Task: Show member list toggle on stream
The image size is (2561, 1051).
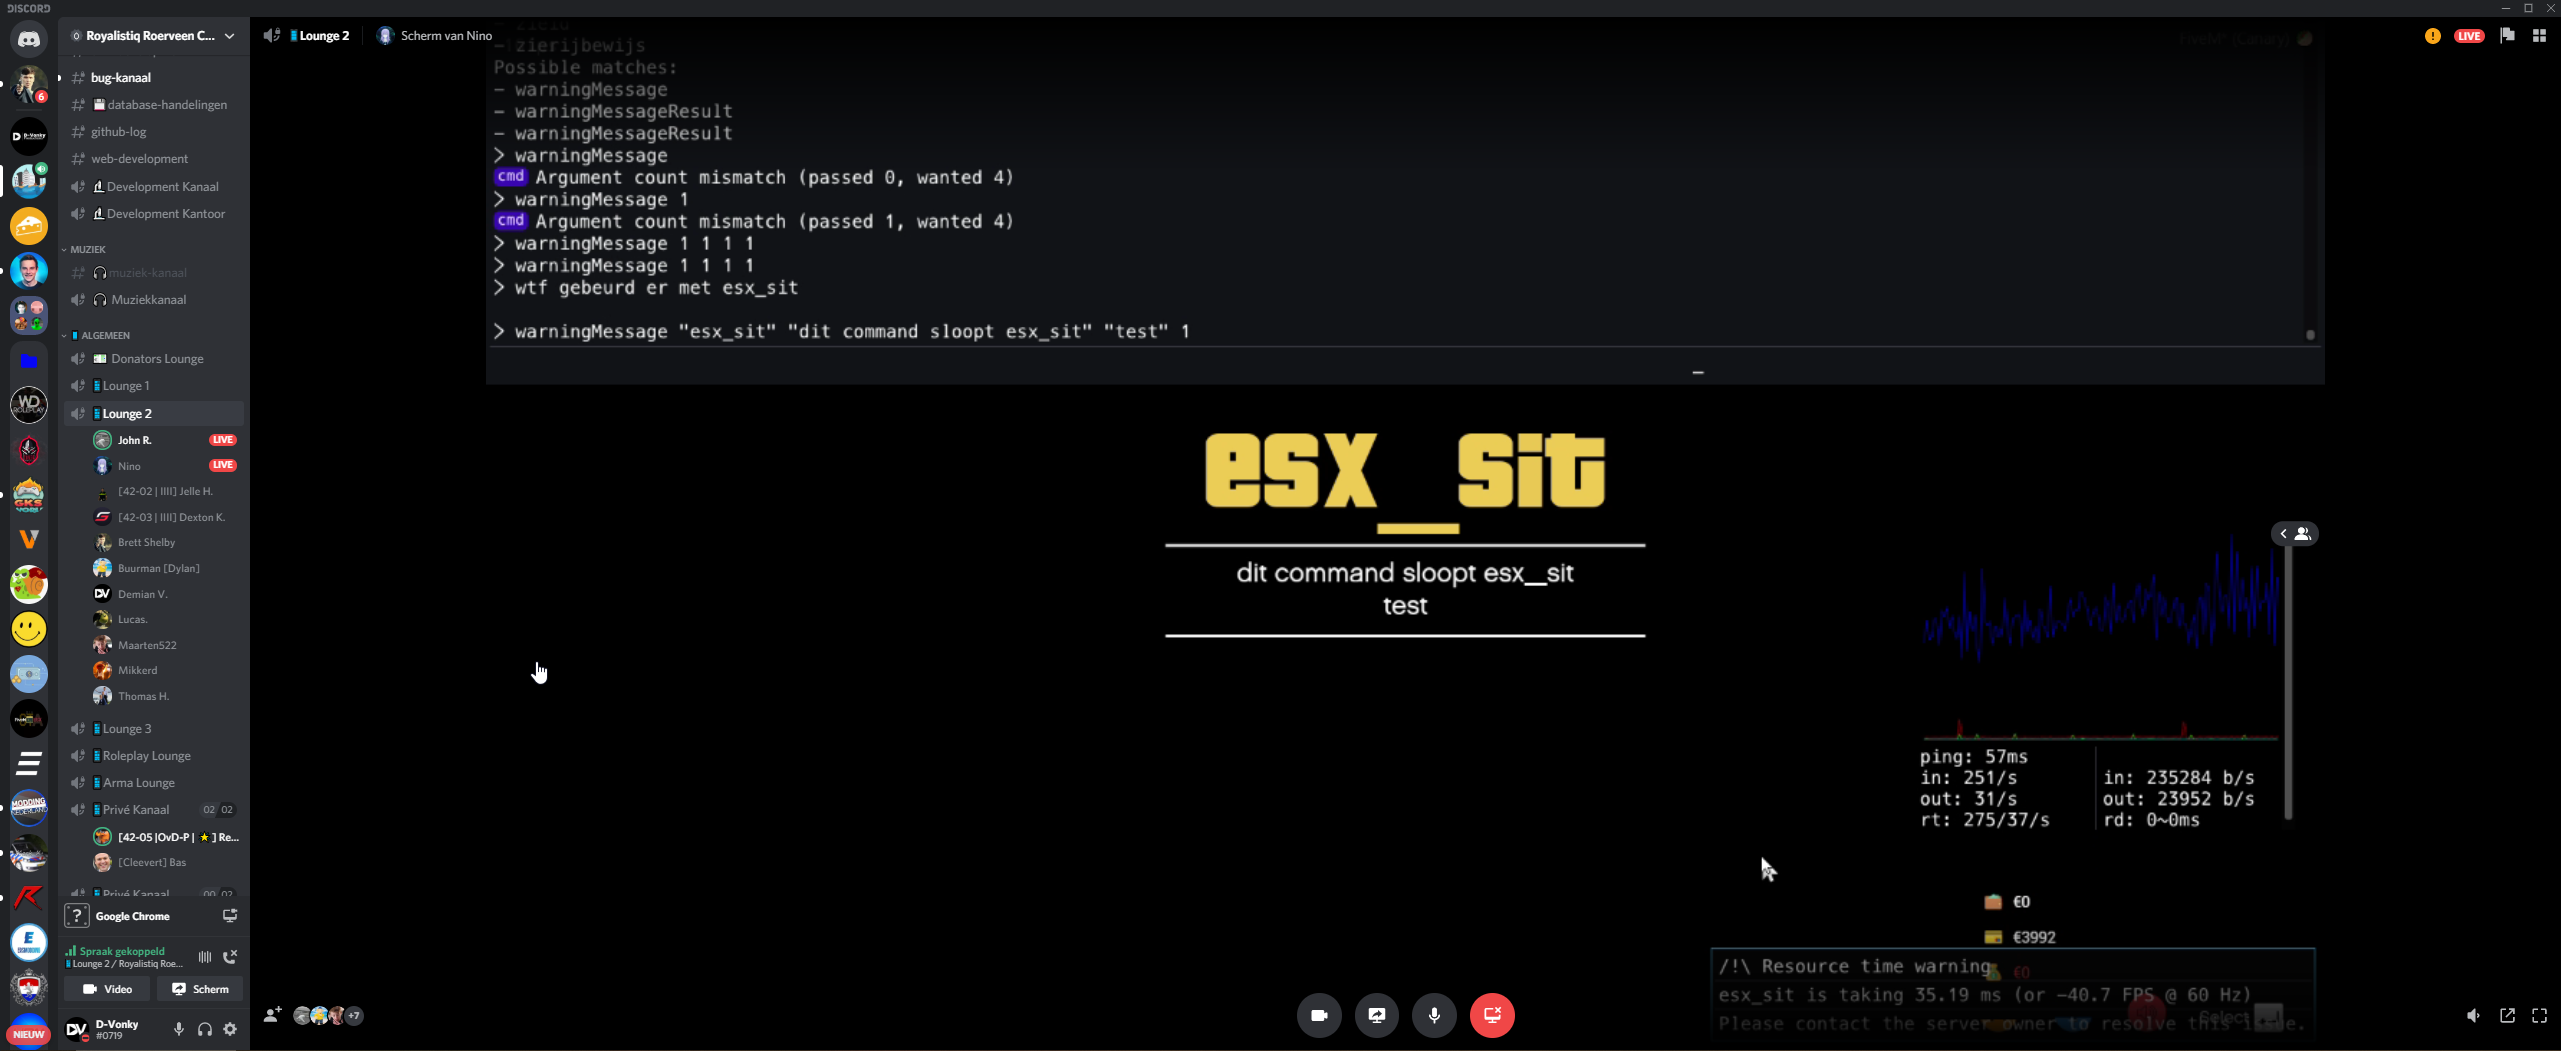Action: click(2294, 534)
